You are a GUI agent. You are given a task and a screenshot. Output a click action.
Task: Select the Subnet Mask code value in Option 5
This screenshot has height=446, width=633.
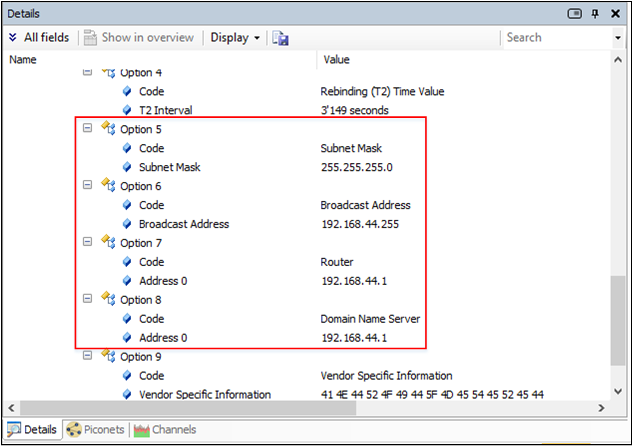point(351,148)
